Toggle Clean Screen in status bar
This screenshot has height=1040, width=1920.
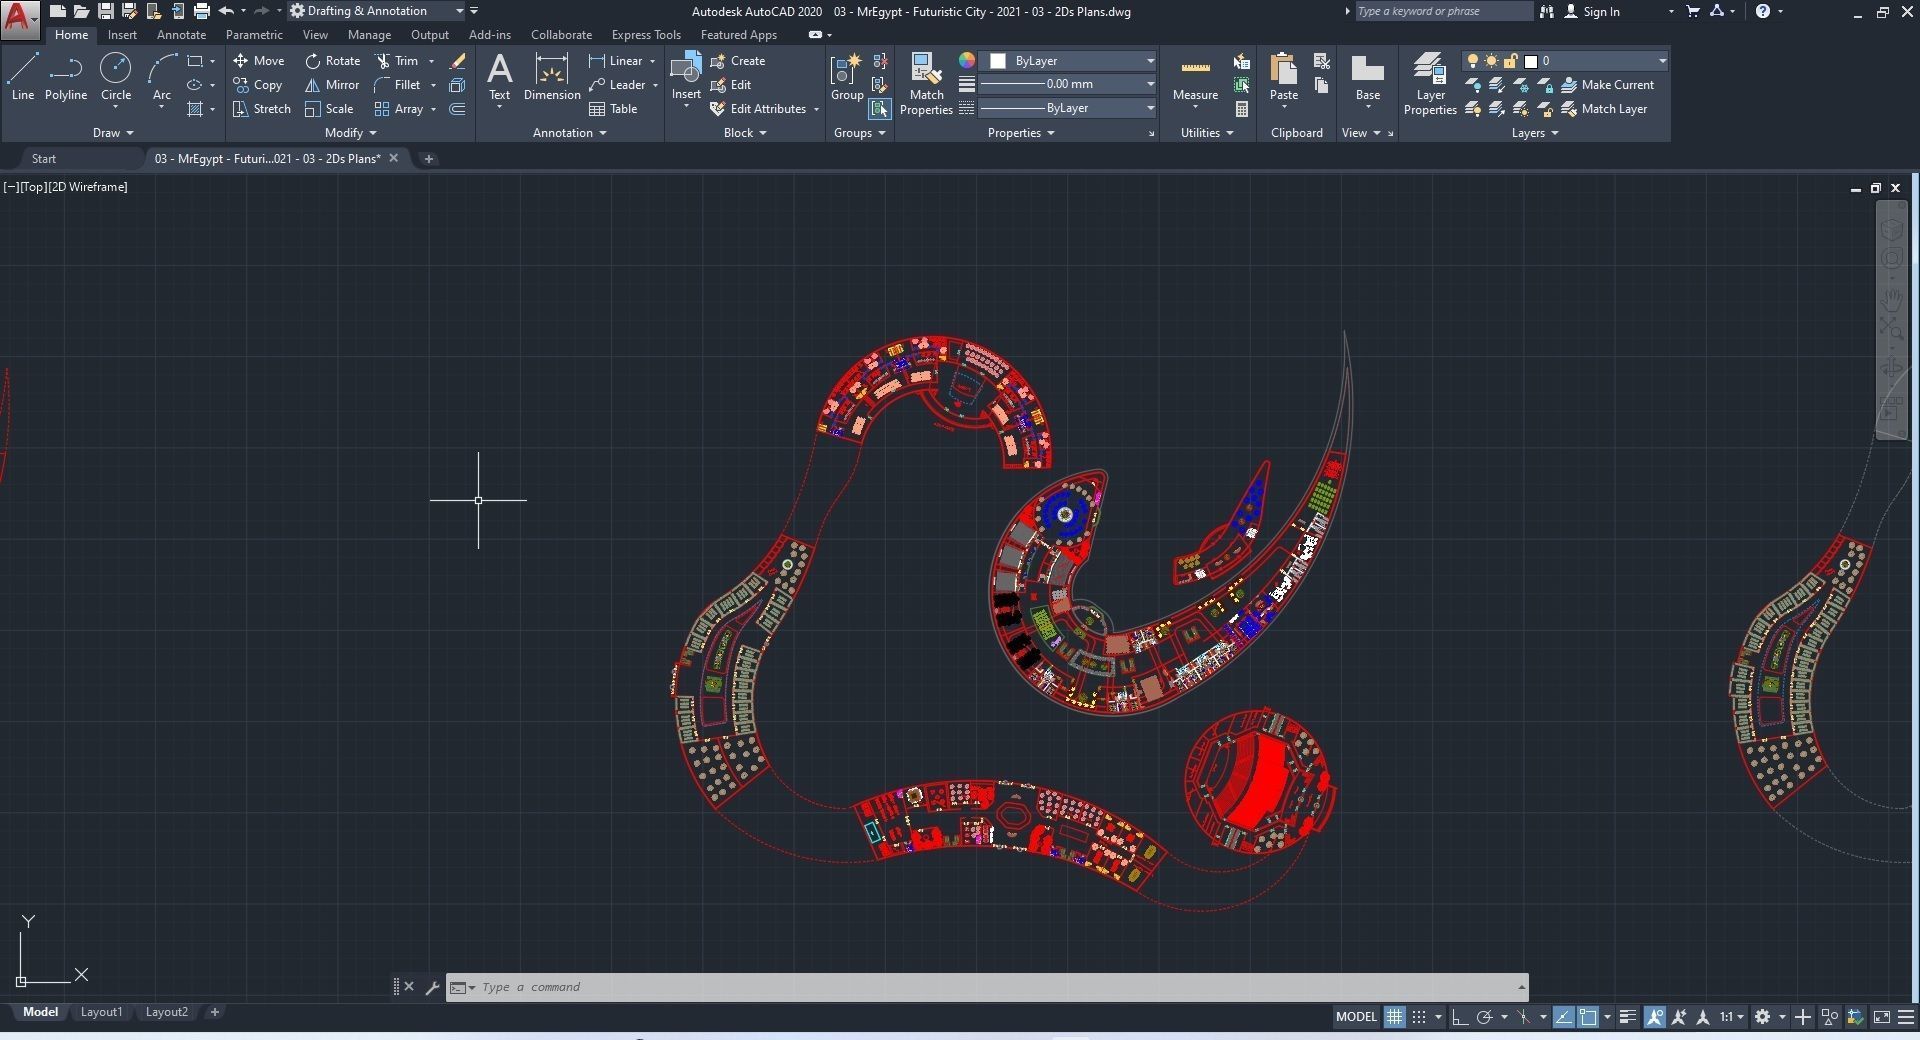click(x=1881, y=1017)
